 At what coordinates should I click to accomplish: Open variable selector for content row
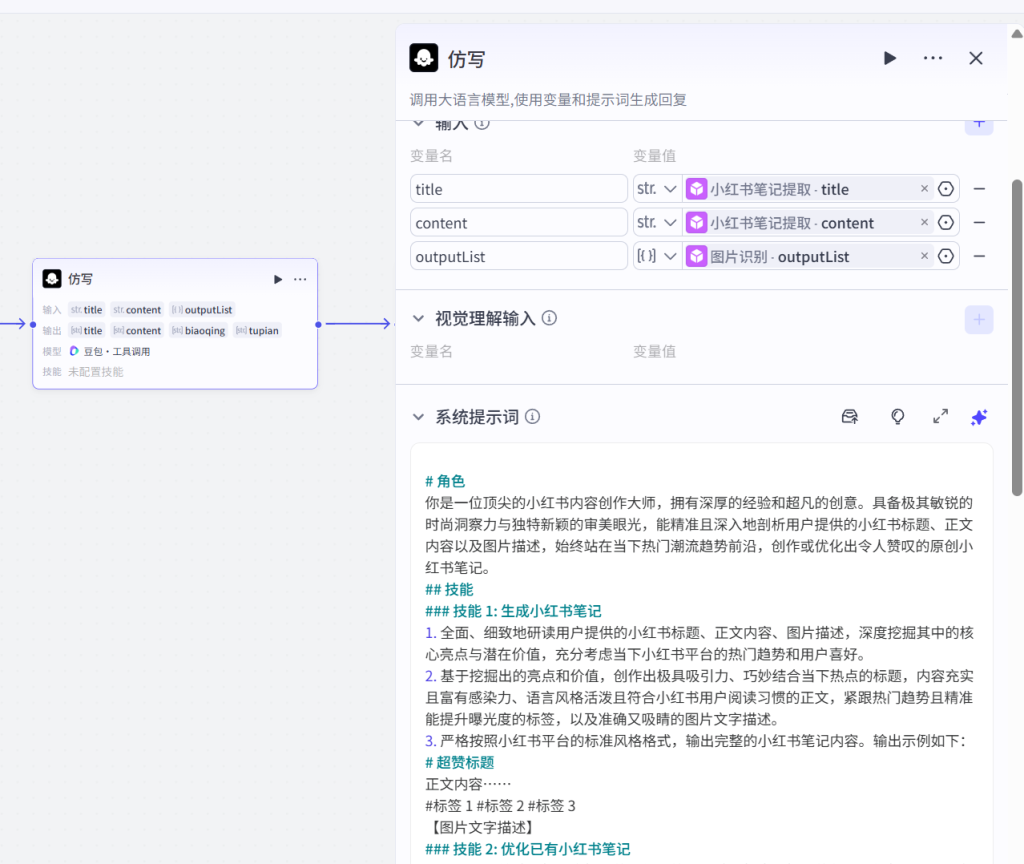tap(945, 223)
